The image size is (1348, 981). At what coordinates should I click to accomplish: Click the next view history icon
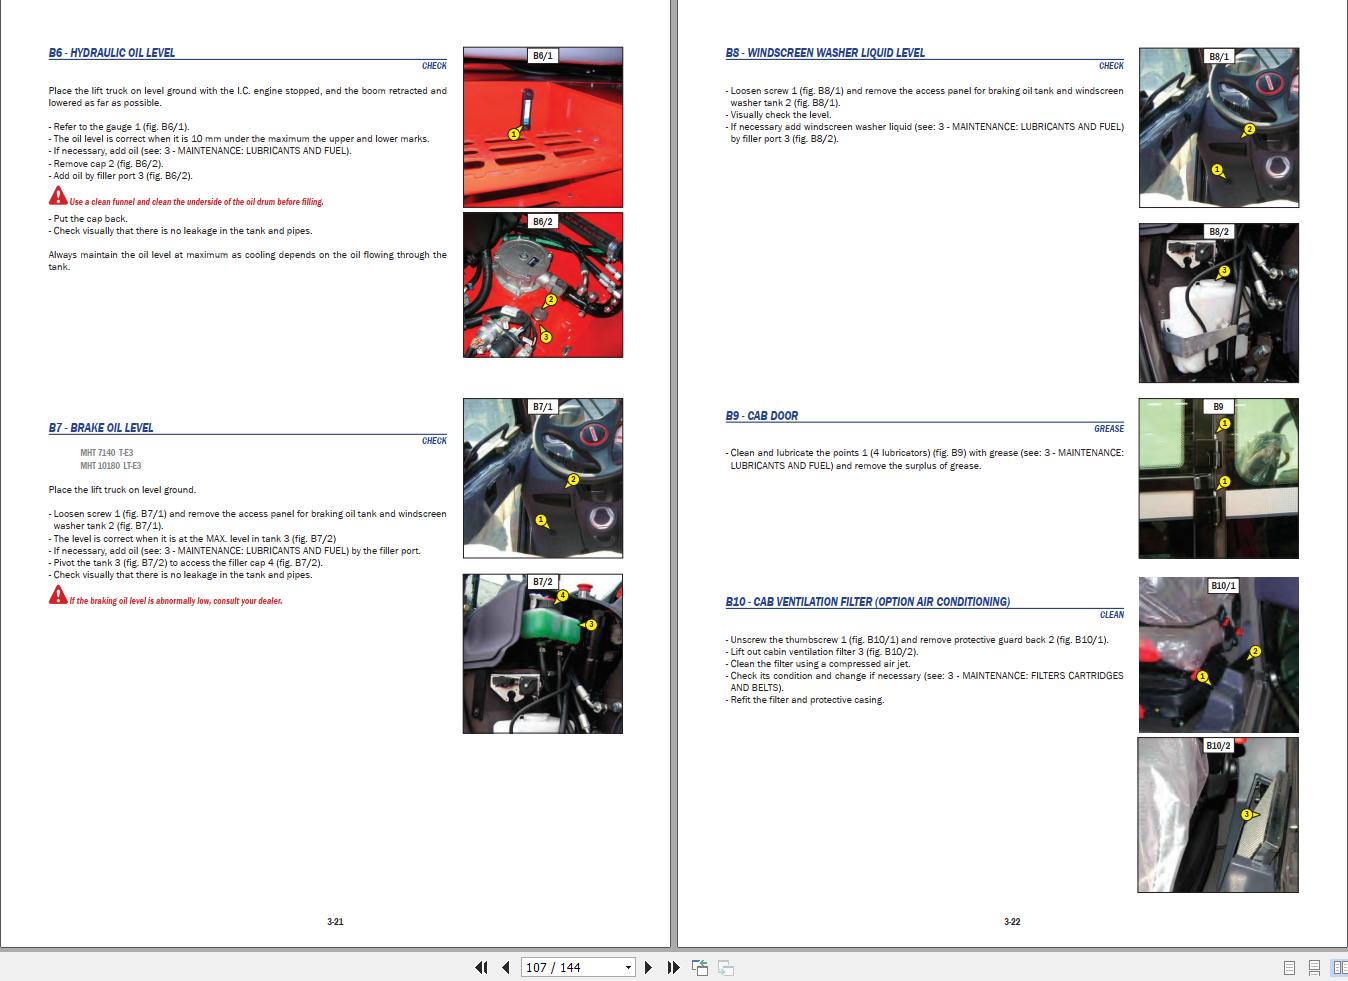[x=725, y=967]
